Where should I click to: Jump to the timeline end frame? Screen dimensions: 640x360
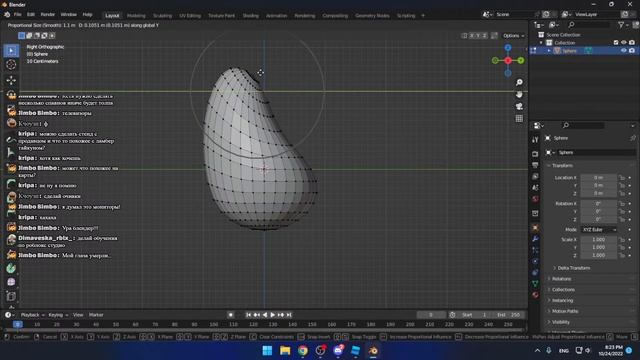pyautogui.click(x=289, y=315)
